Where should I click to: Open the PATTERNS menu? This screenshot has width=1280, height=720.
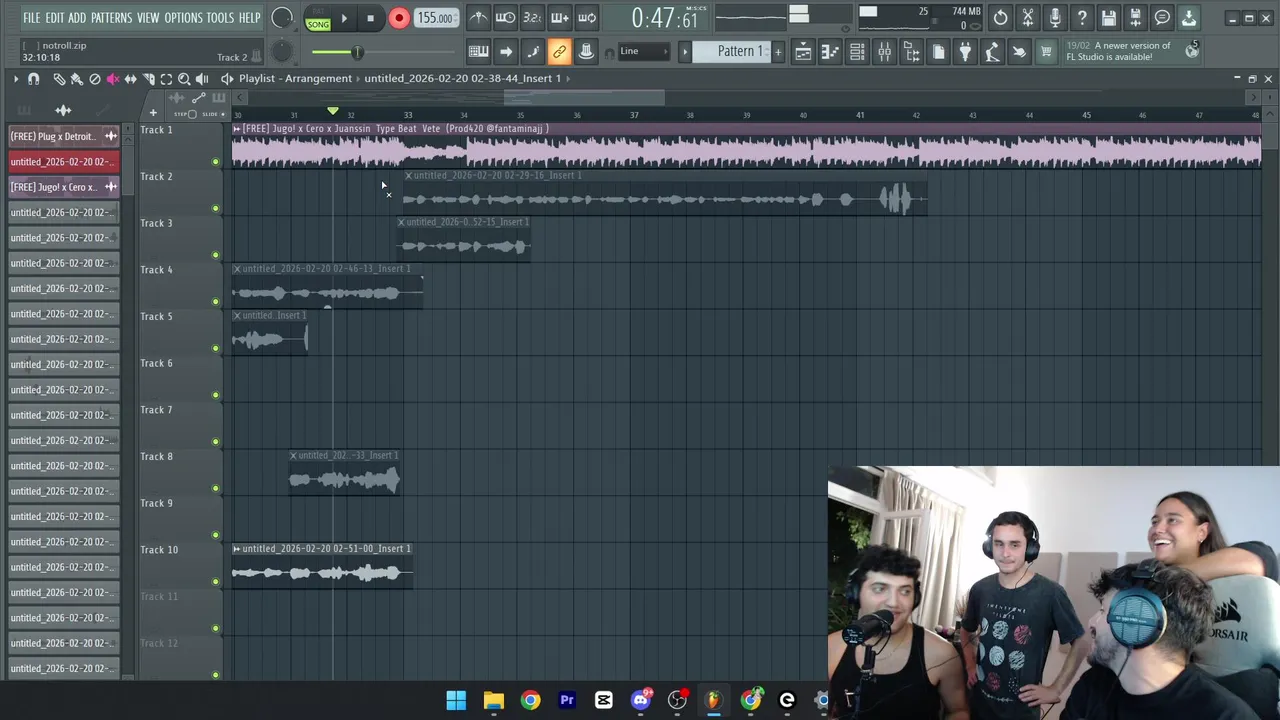[x=111, y=18]
